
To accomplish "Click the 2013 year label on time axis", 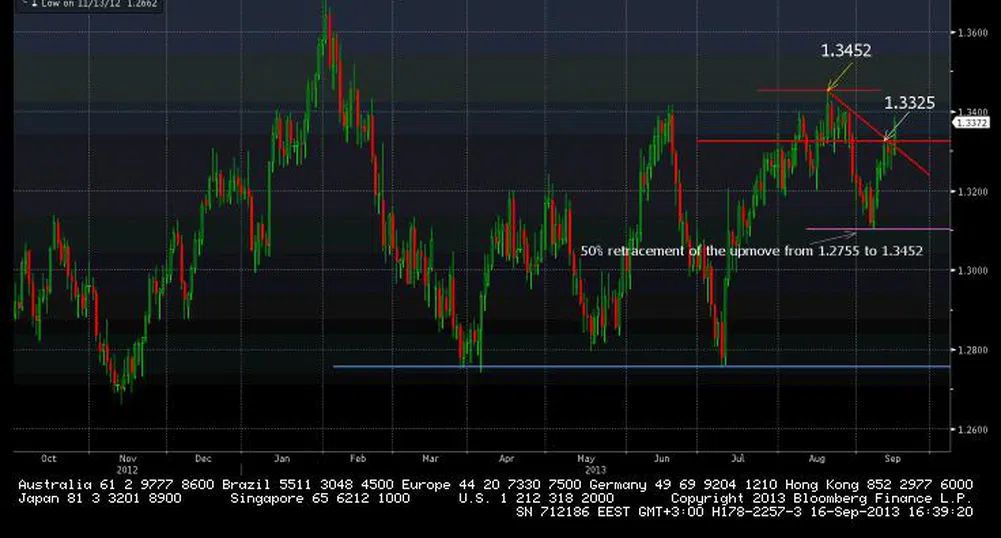I will 596,468.
